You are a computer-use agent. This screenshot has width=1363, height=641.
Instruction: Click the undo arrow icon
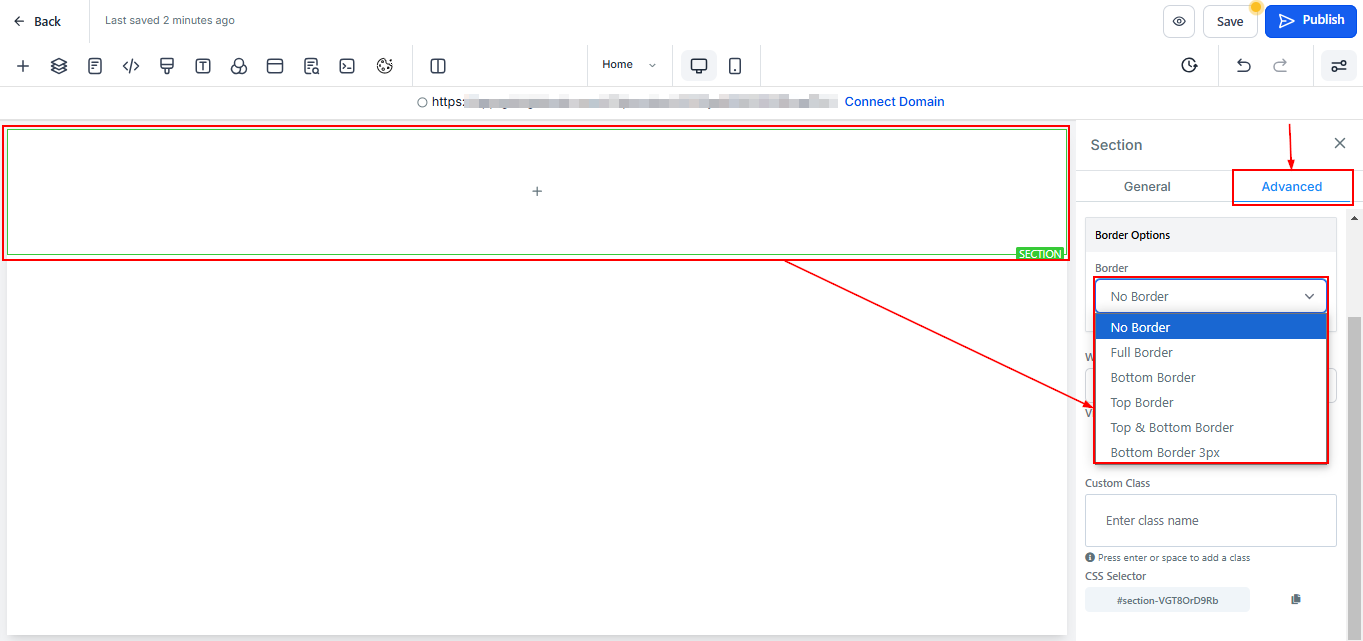(1243, 66)
